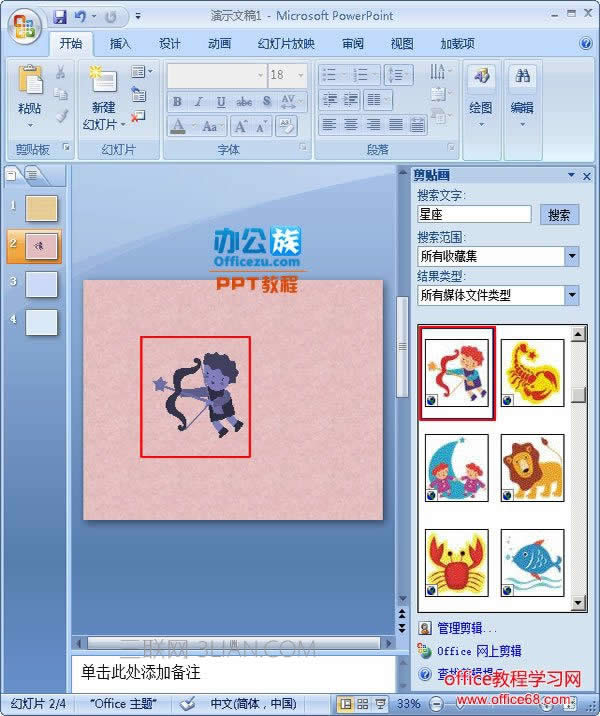This screenshot has width=600, height=716.
Task: Increase font size with A-up icon
Action: point(240,126)
